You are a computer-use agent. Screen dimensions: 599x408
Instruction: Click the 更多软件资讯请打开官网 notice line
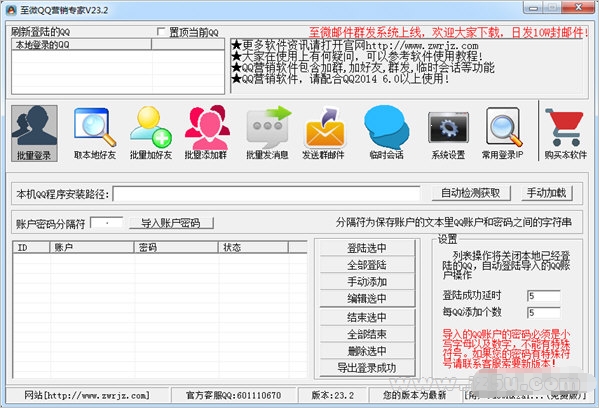click(355, 45)
